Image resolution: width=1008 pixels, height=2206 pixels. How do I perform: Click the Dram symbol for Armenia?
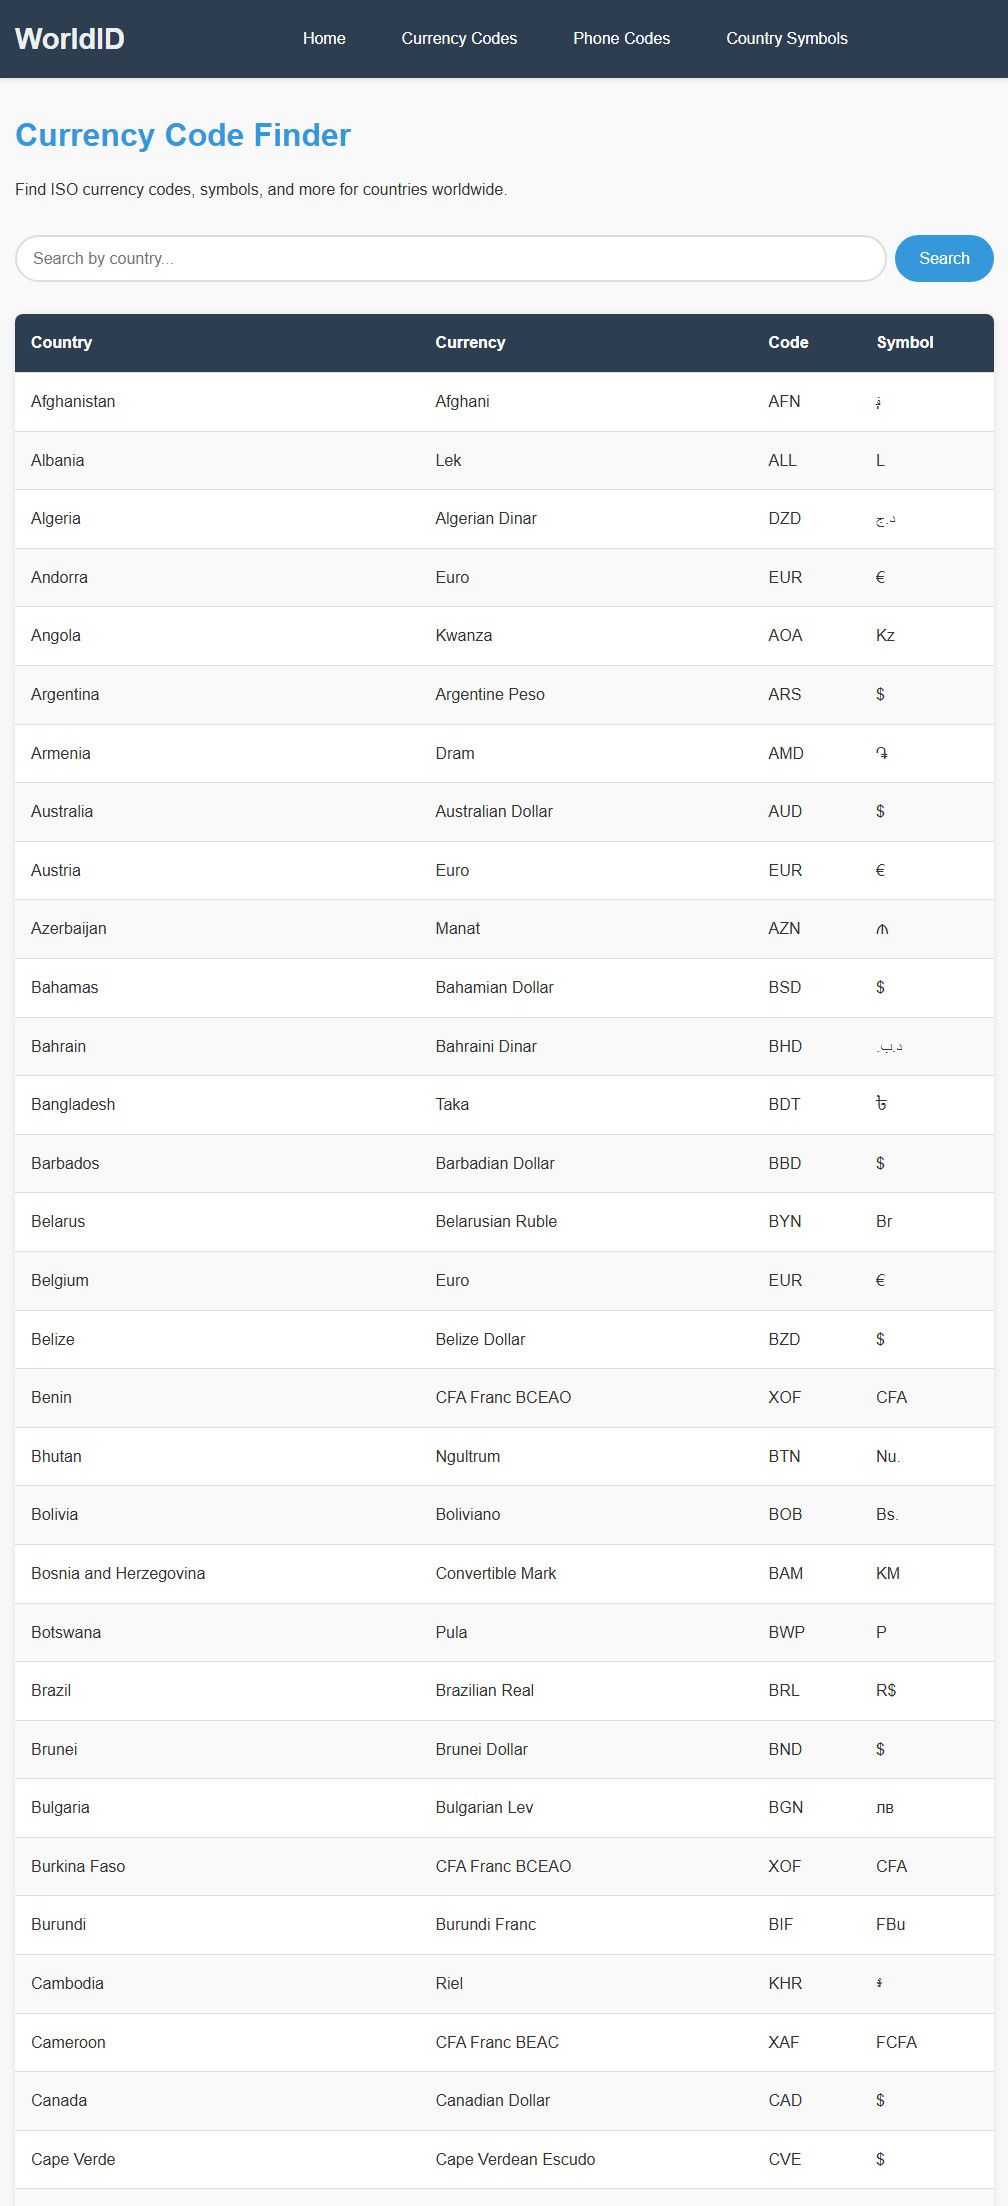pos(882,753)
